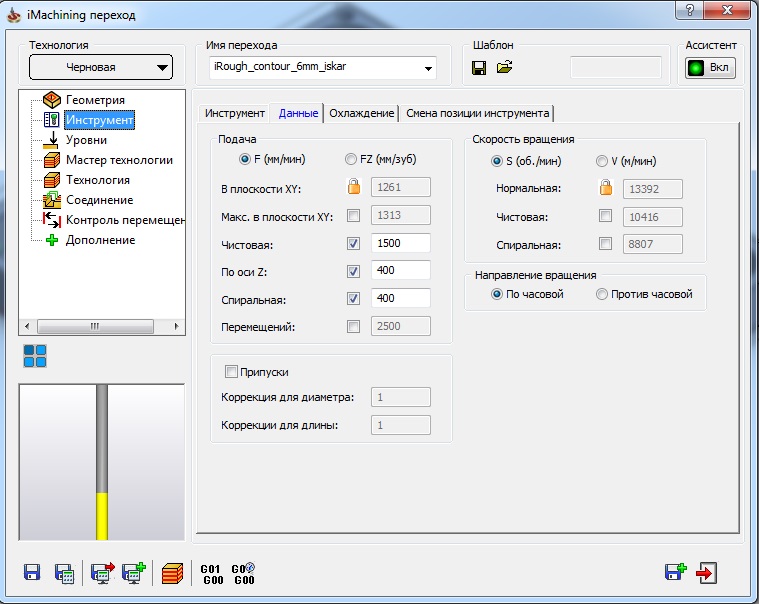Select Дополнение in the tree

[x=100, y=240]
